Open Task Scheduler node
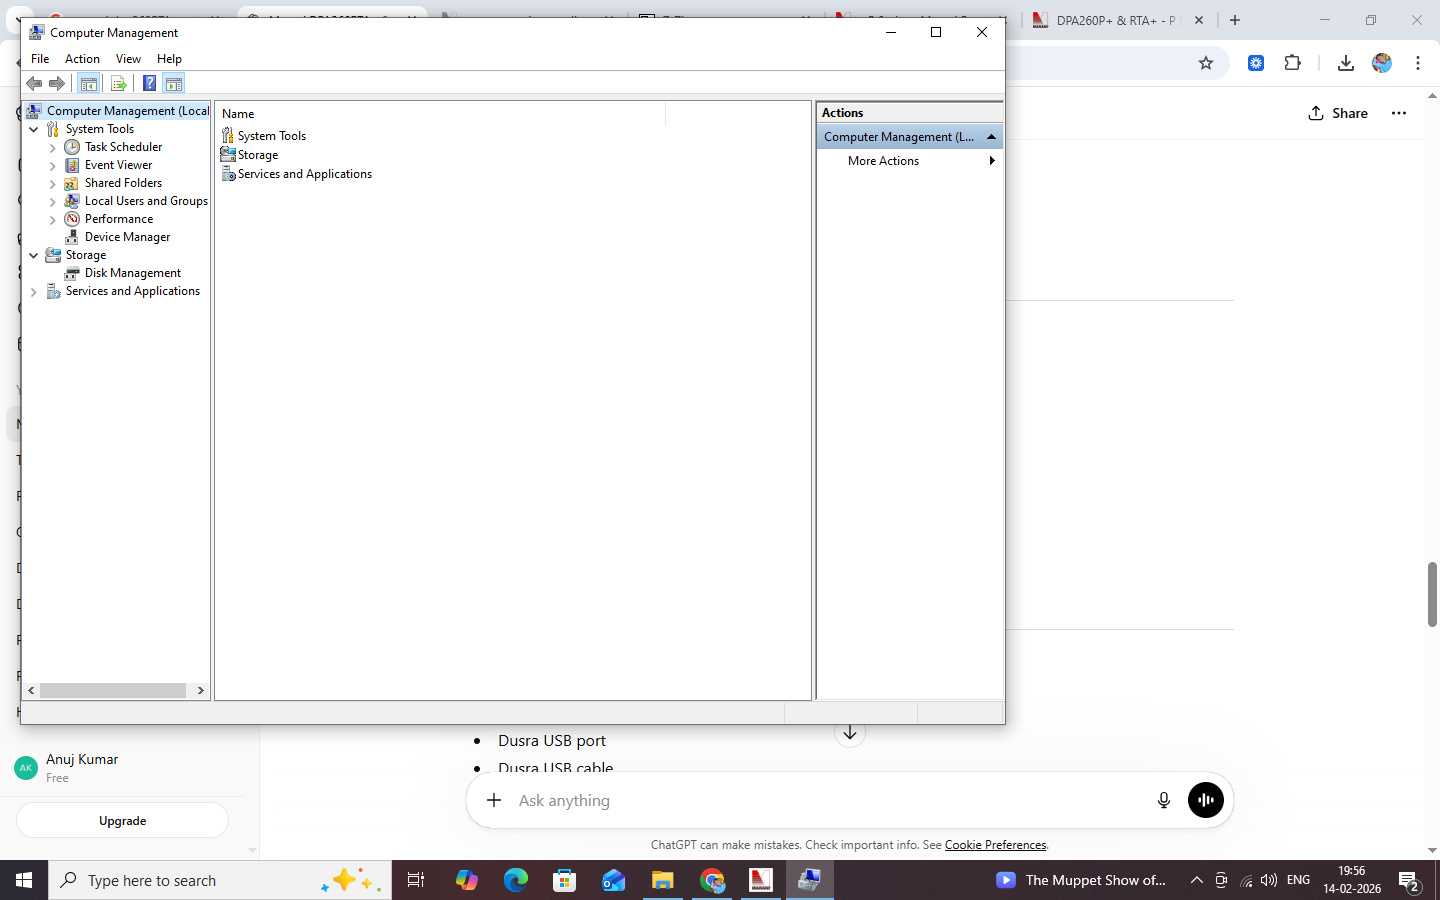This screenshot has width=1440, height=900. (x=123, y=147)
